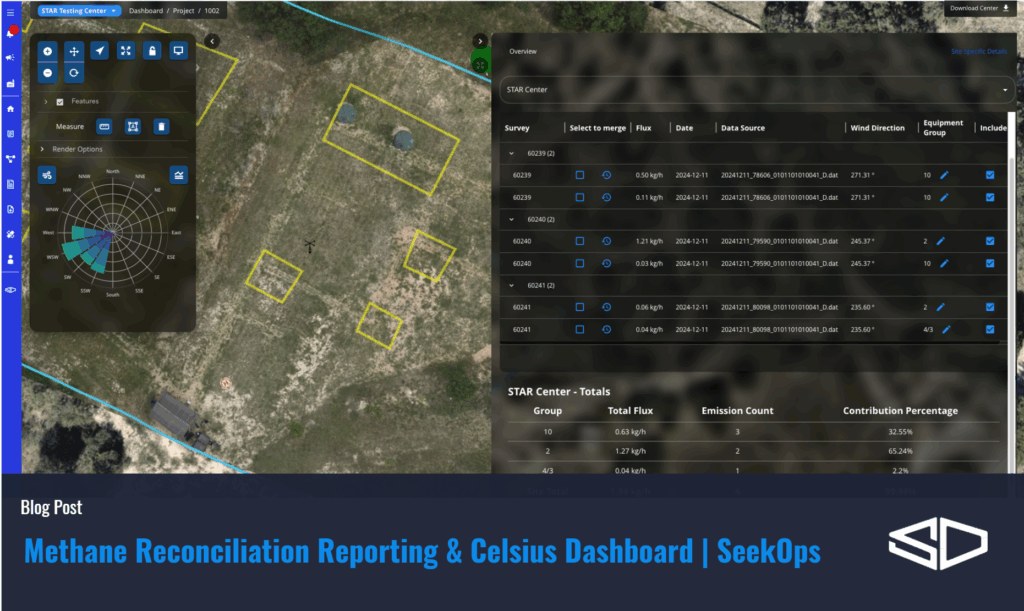Image resolution: width=1024 pixels, height=611 pixels.
Task: Check select-to-merge box for 0.11 kg/h row
Action: click(580, 197)
